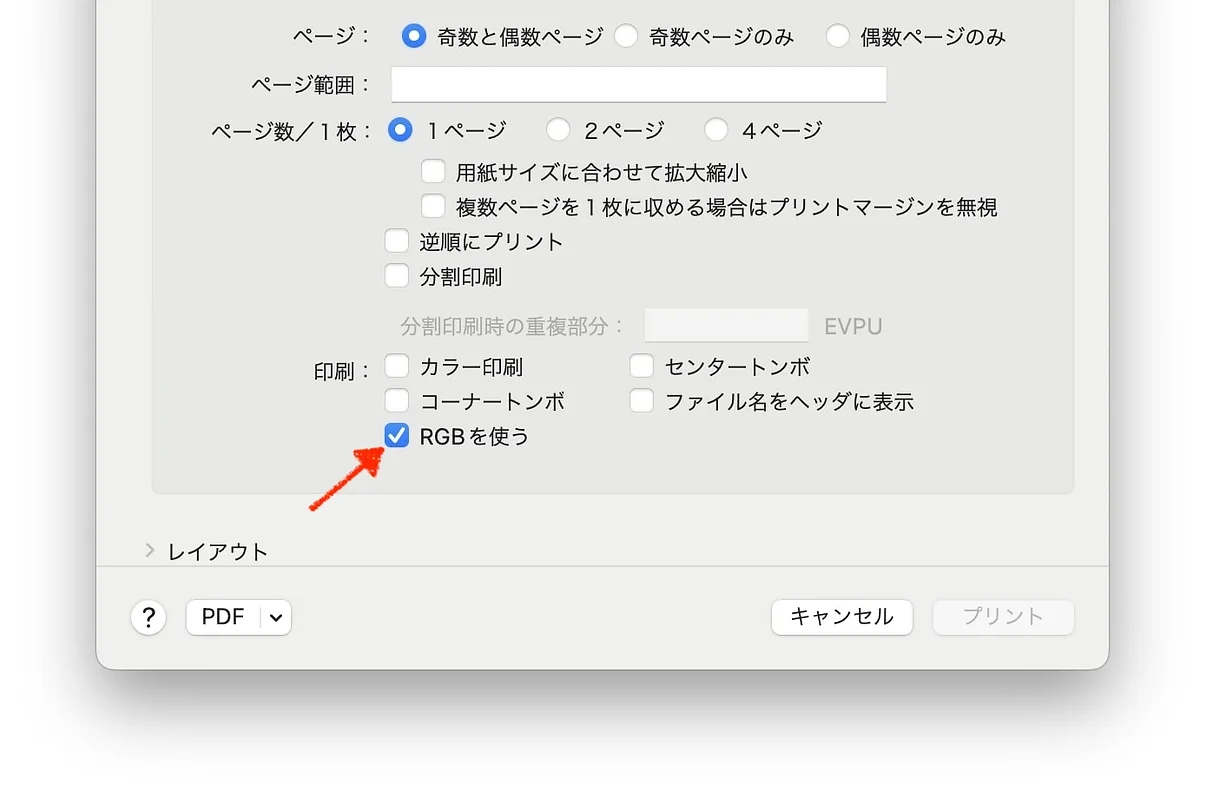Viewport: 1206px width, 798px height.
Task: Select 2ページ per sheet
Action: [558, 130]
